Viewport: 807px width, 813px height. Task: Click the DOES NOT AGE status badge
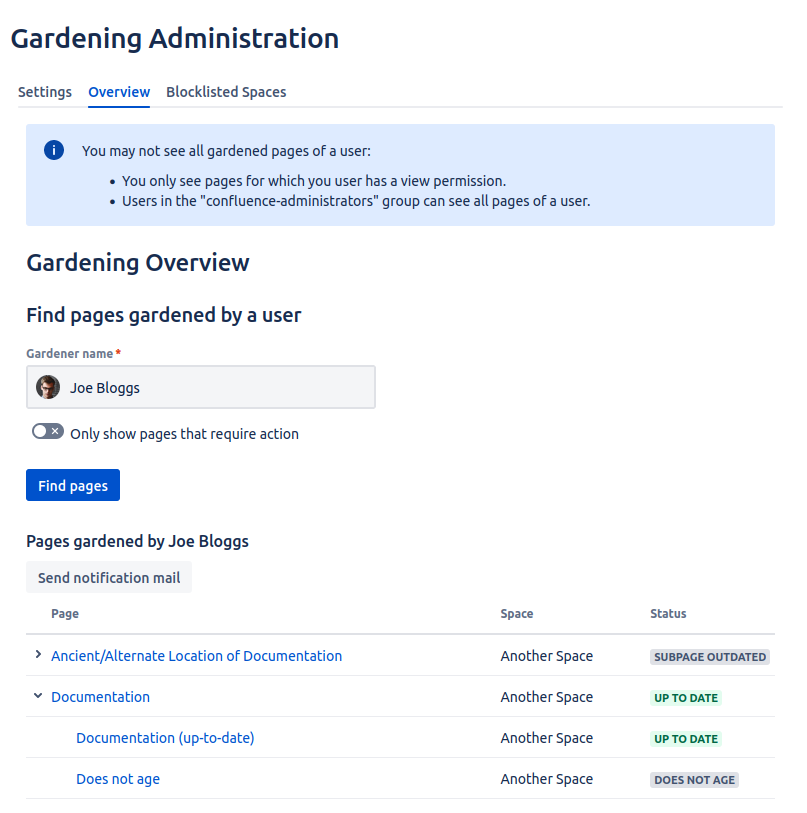pyautogui.click(x=694, y=780)
